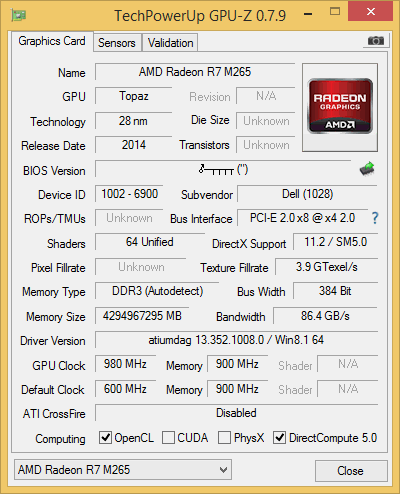This screenshot has height=494, width=400.
Task: Toggle the CUDA checkbox
Action: (x=168, y=437)
